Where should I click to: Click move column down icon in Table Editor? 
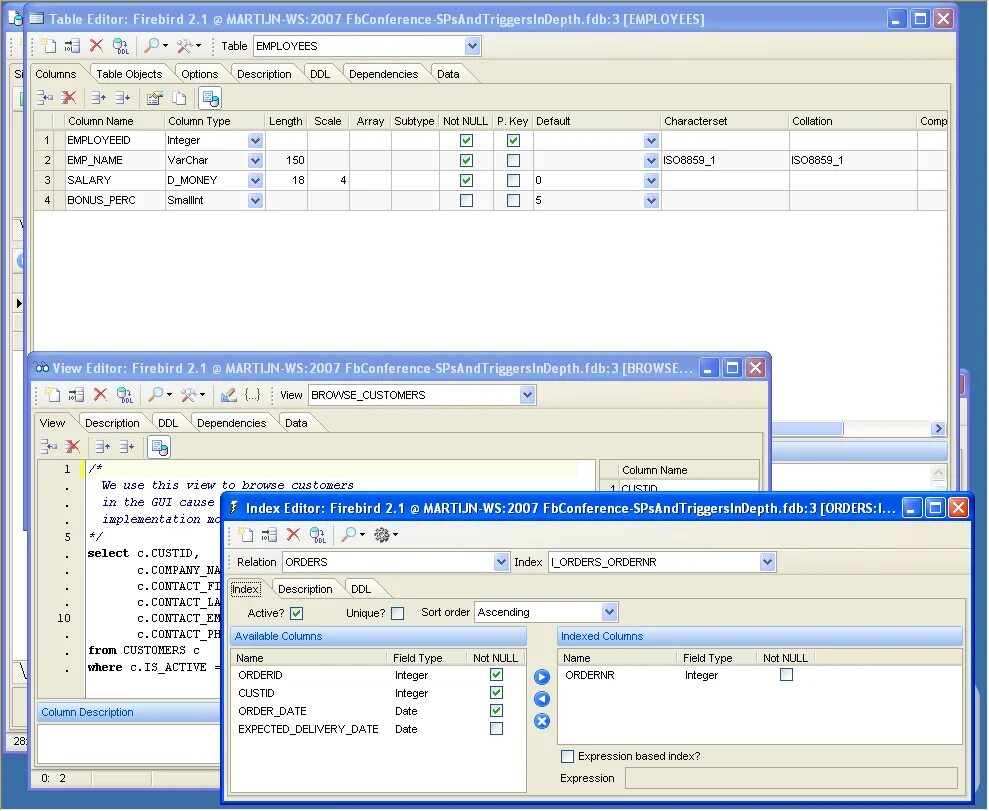pos(122,98)
